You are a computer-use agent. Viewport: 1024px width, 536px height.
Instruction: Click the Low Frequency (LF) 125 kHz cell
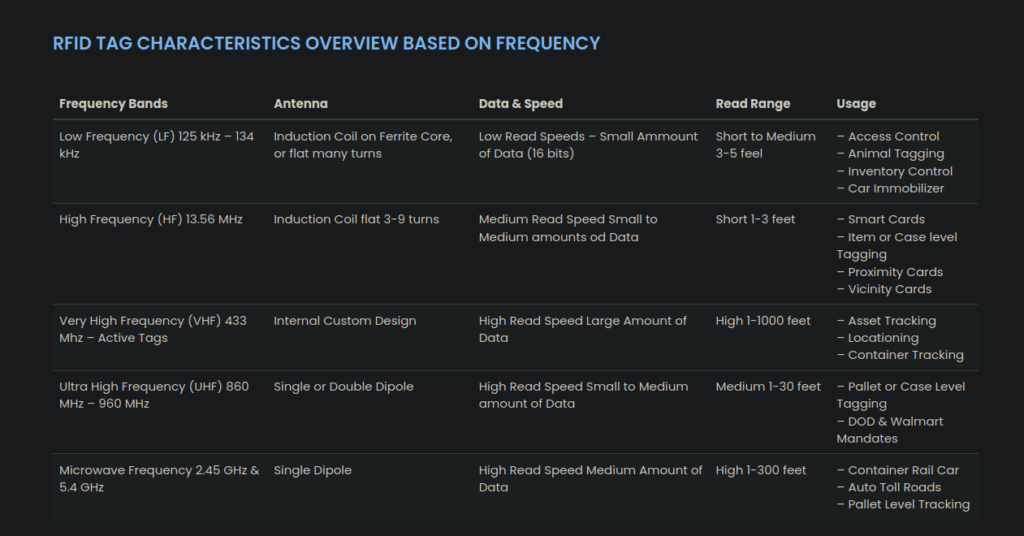157,145
